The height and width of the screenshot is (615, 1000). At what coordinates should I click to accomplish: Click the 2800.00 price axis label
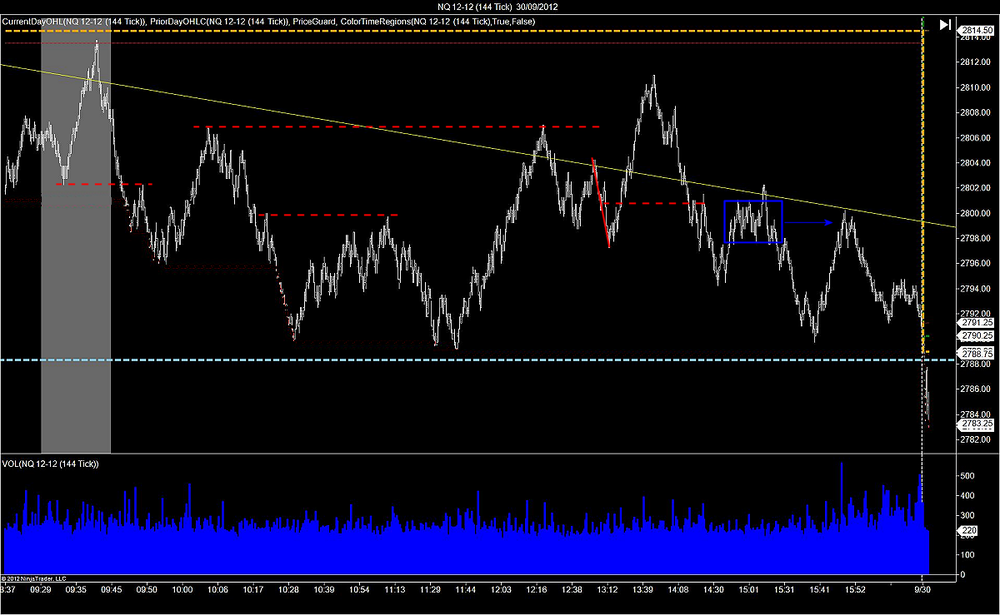(x=975, y=213)
